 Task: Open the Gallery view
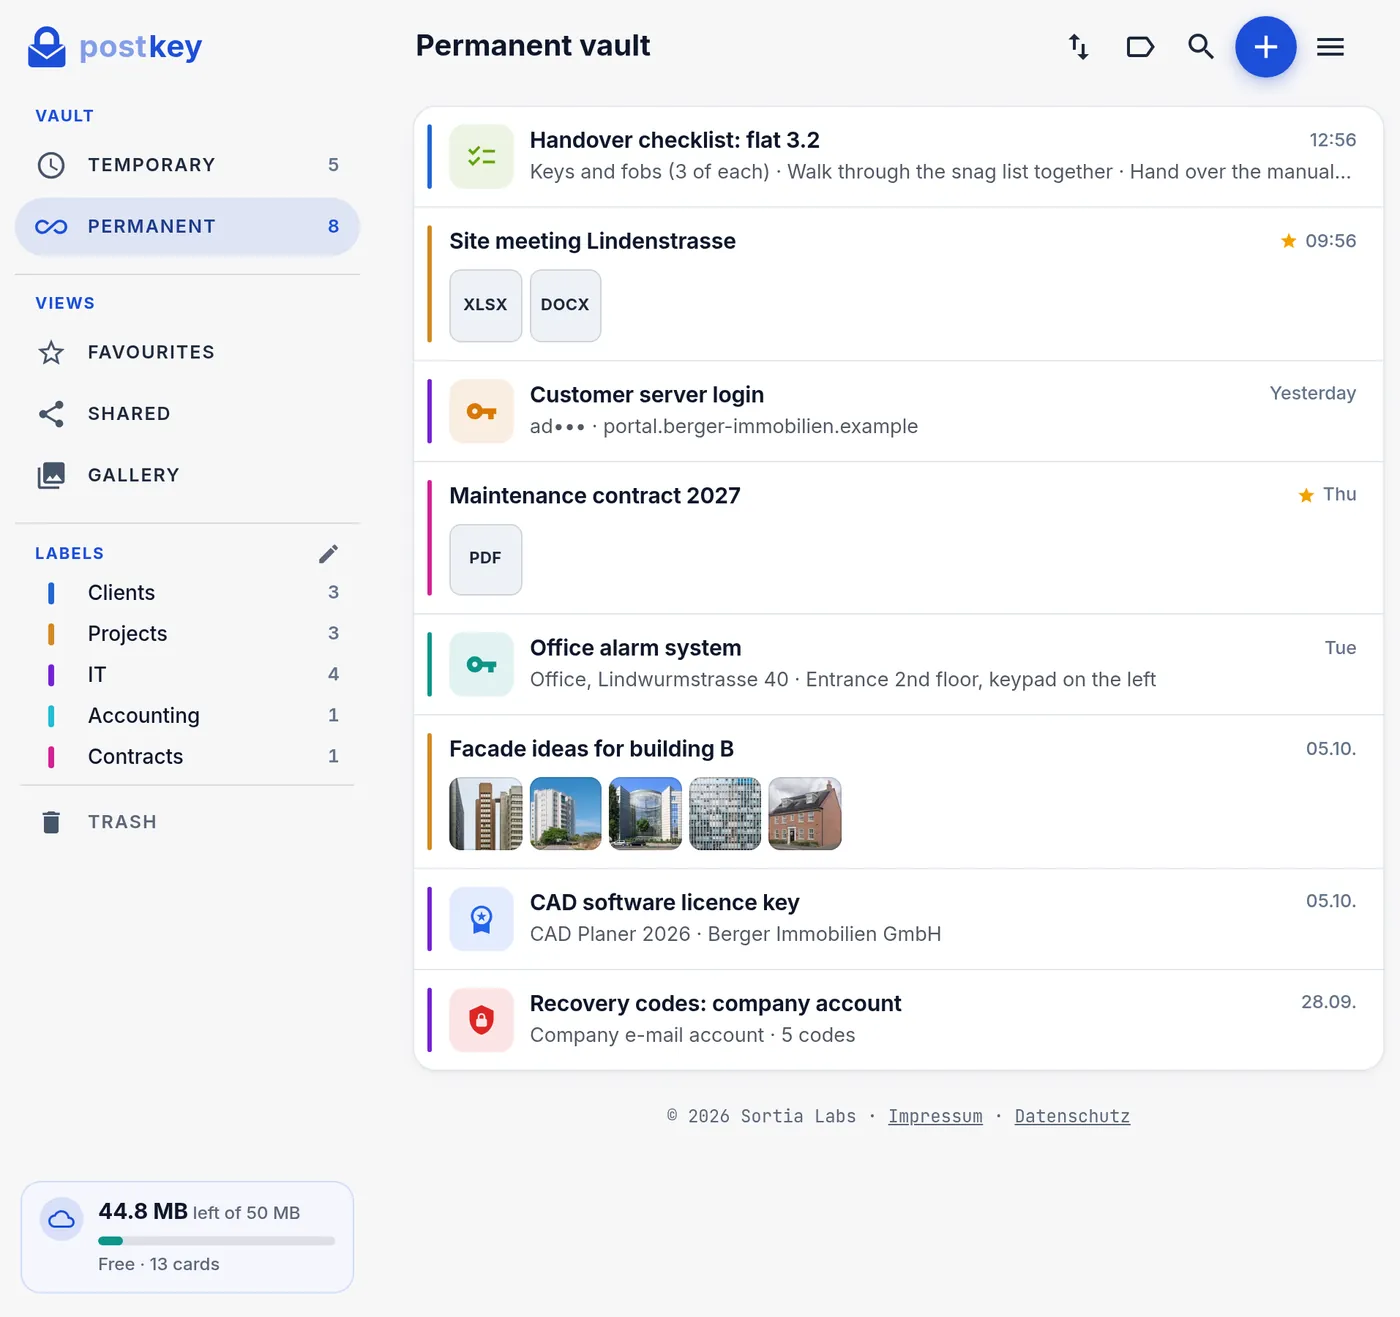point(187,475)
